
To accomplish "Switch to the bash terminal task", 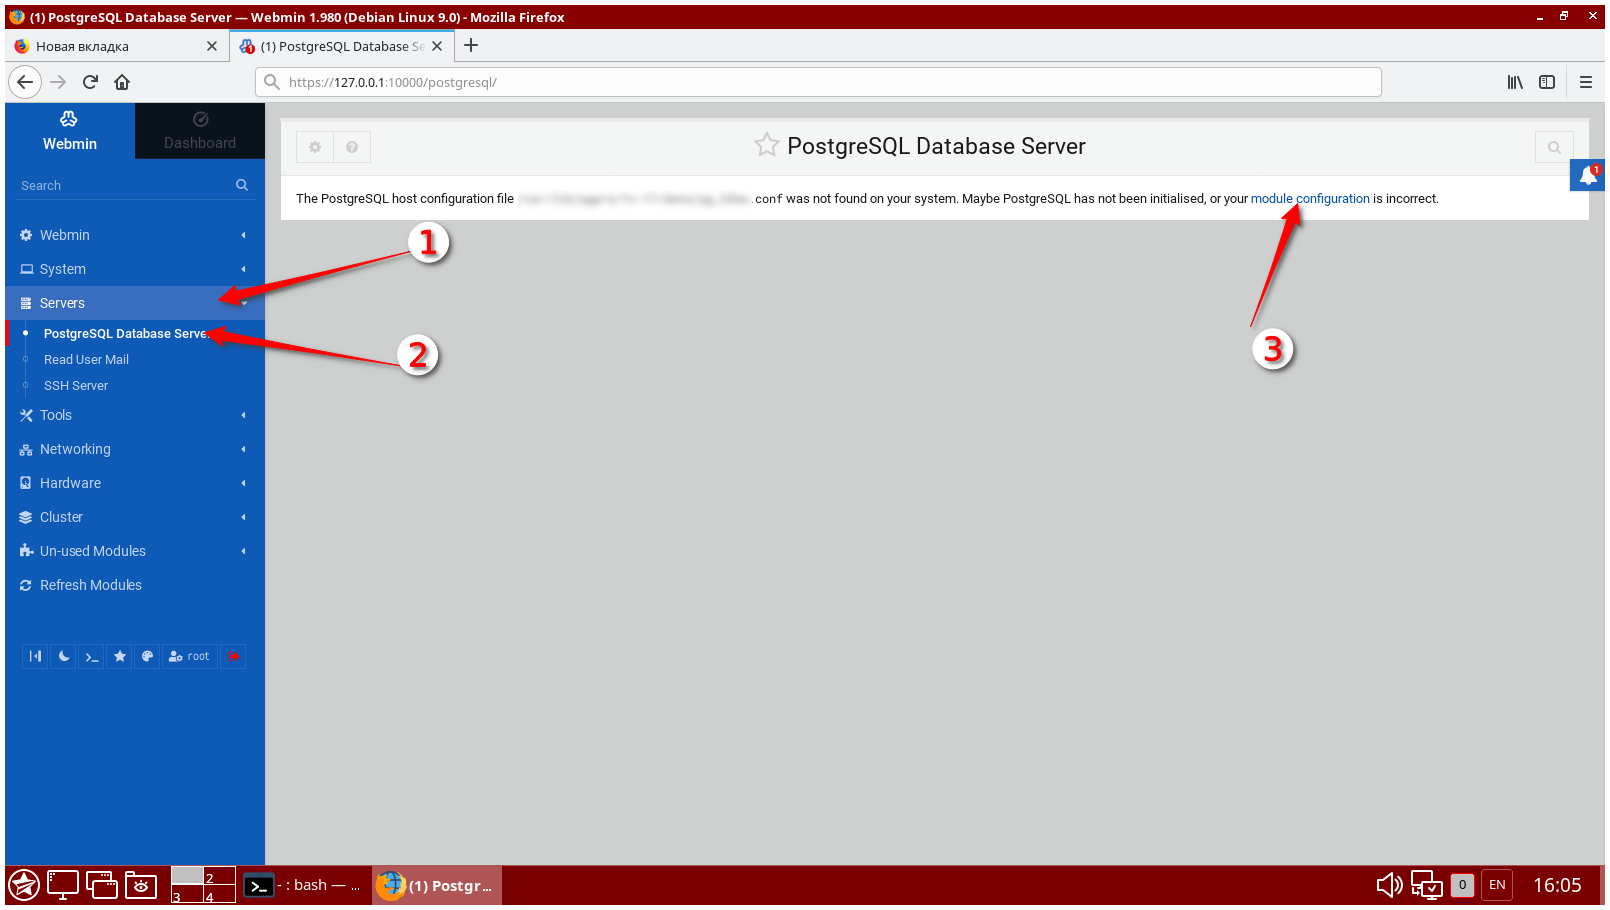I will coord(303,885).
